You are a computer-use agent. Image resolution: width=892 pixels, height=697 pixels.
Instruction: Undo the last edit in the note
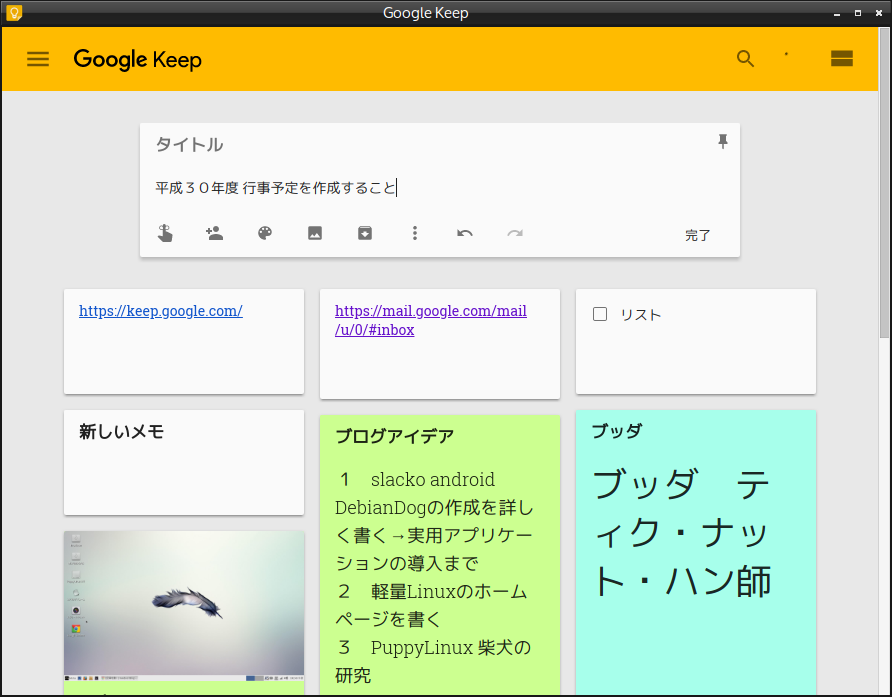point(464,233)
